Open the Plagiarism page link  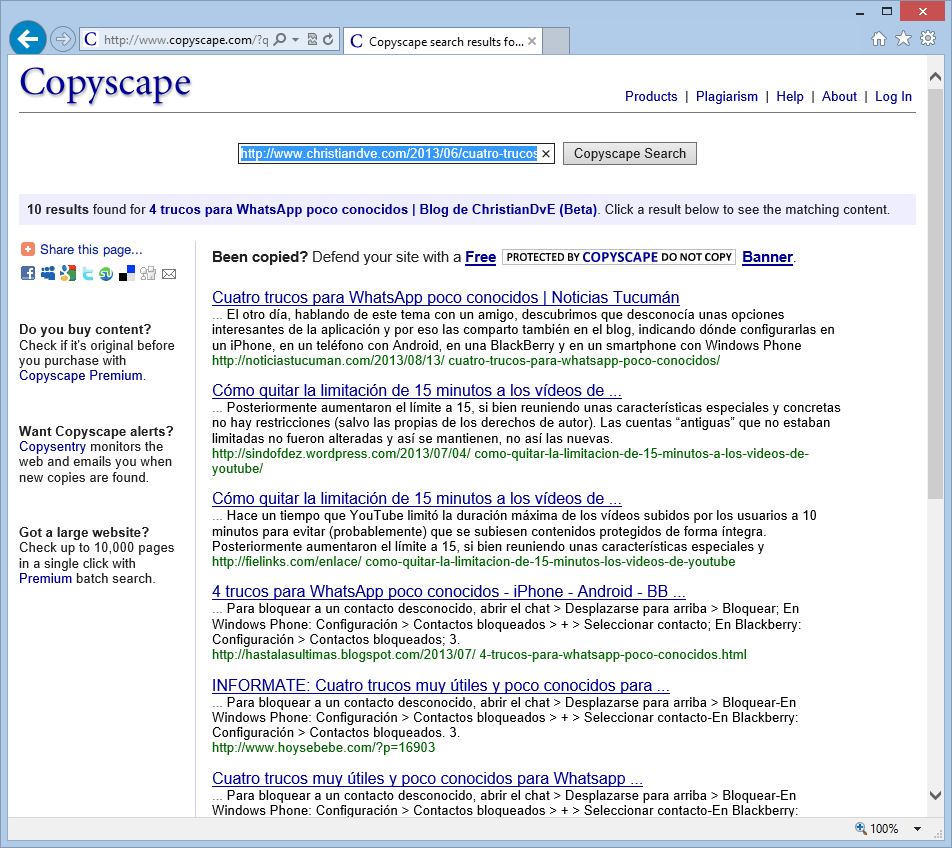pos(727,97)
